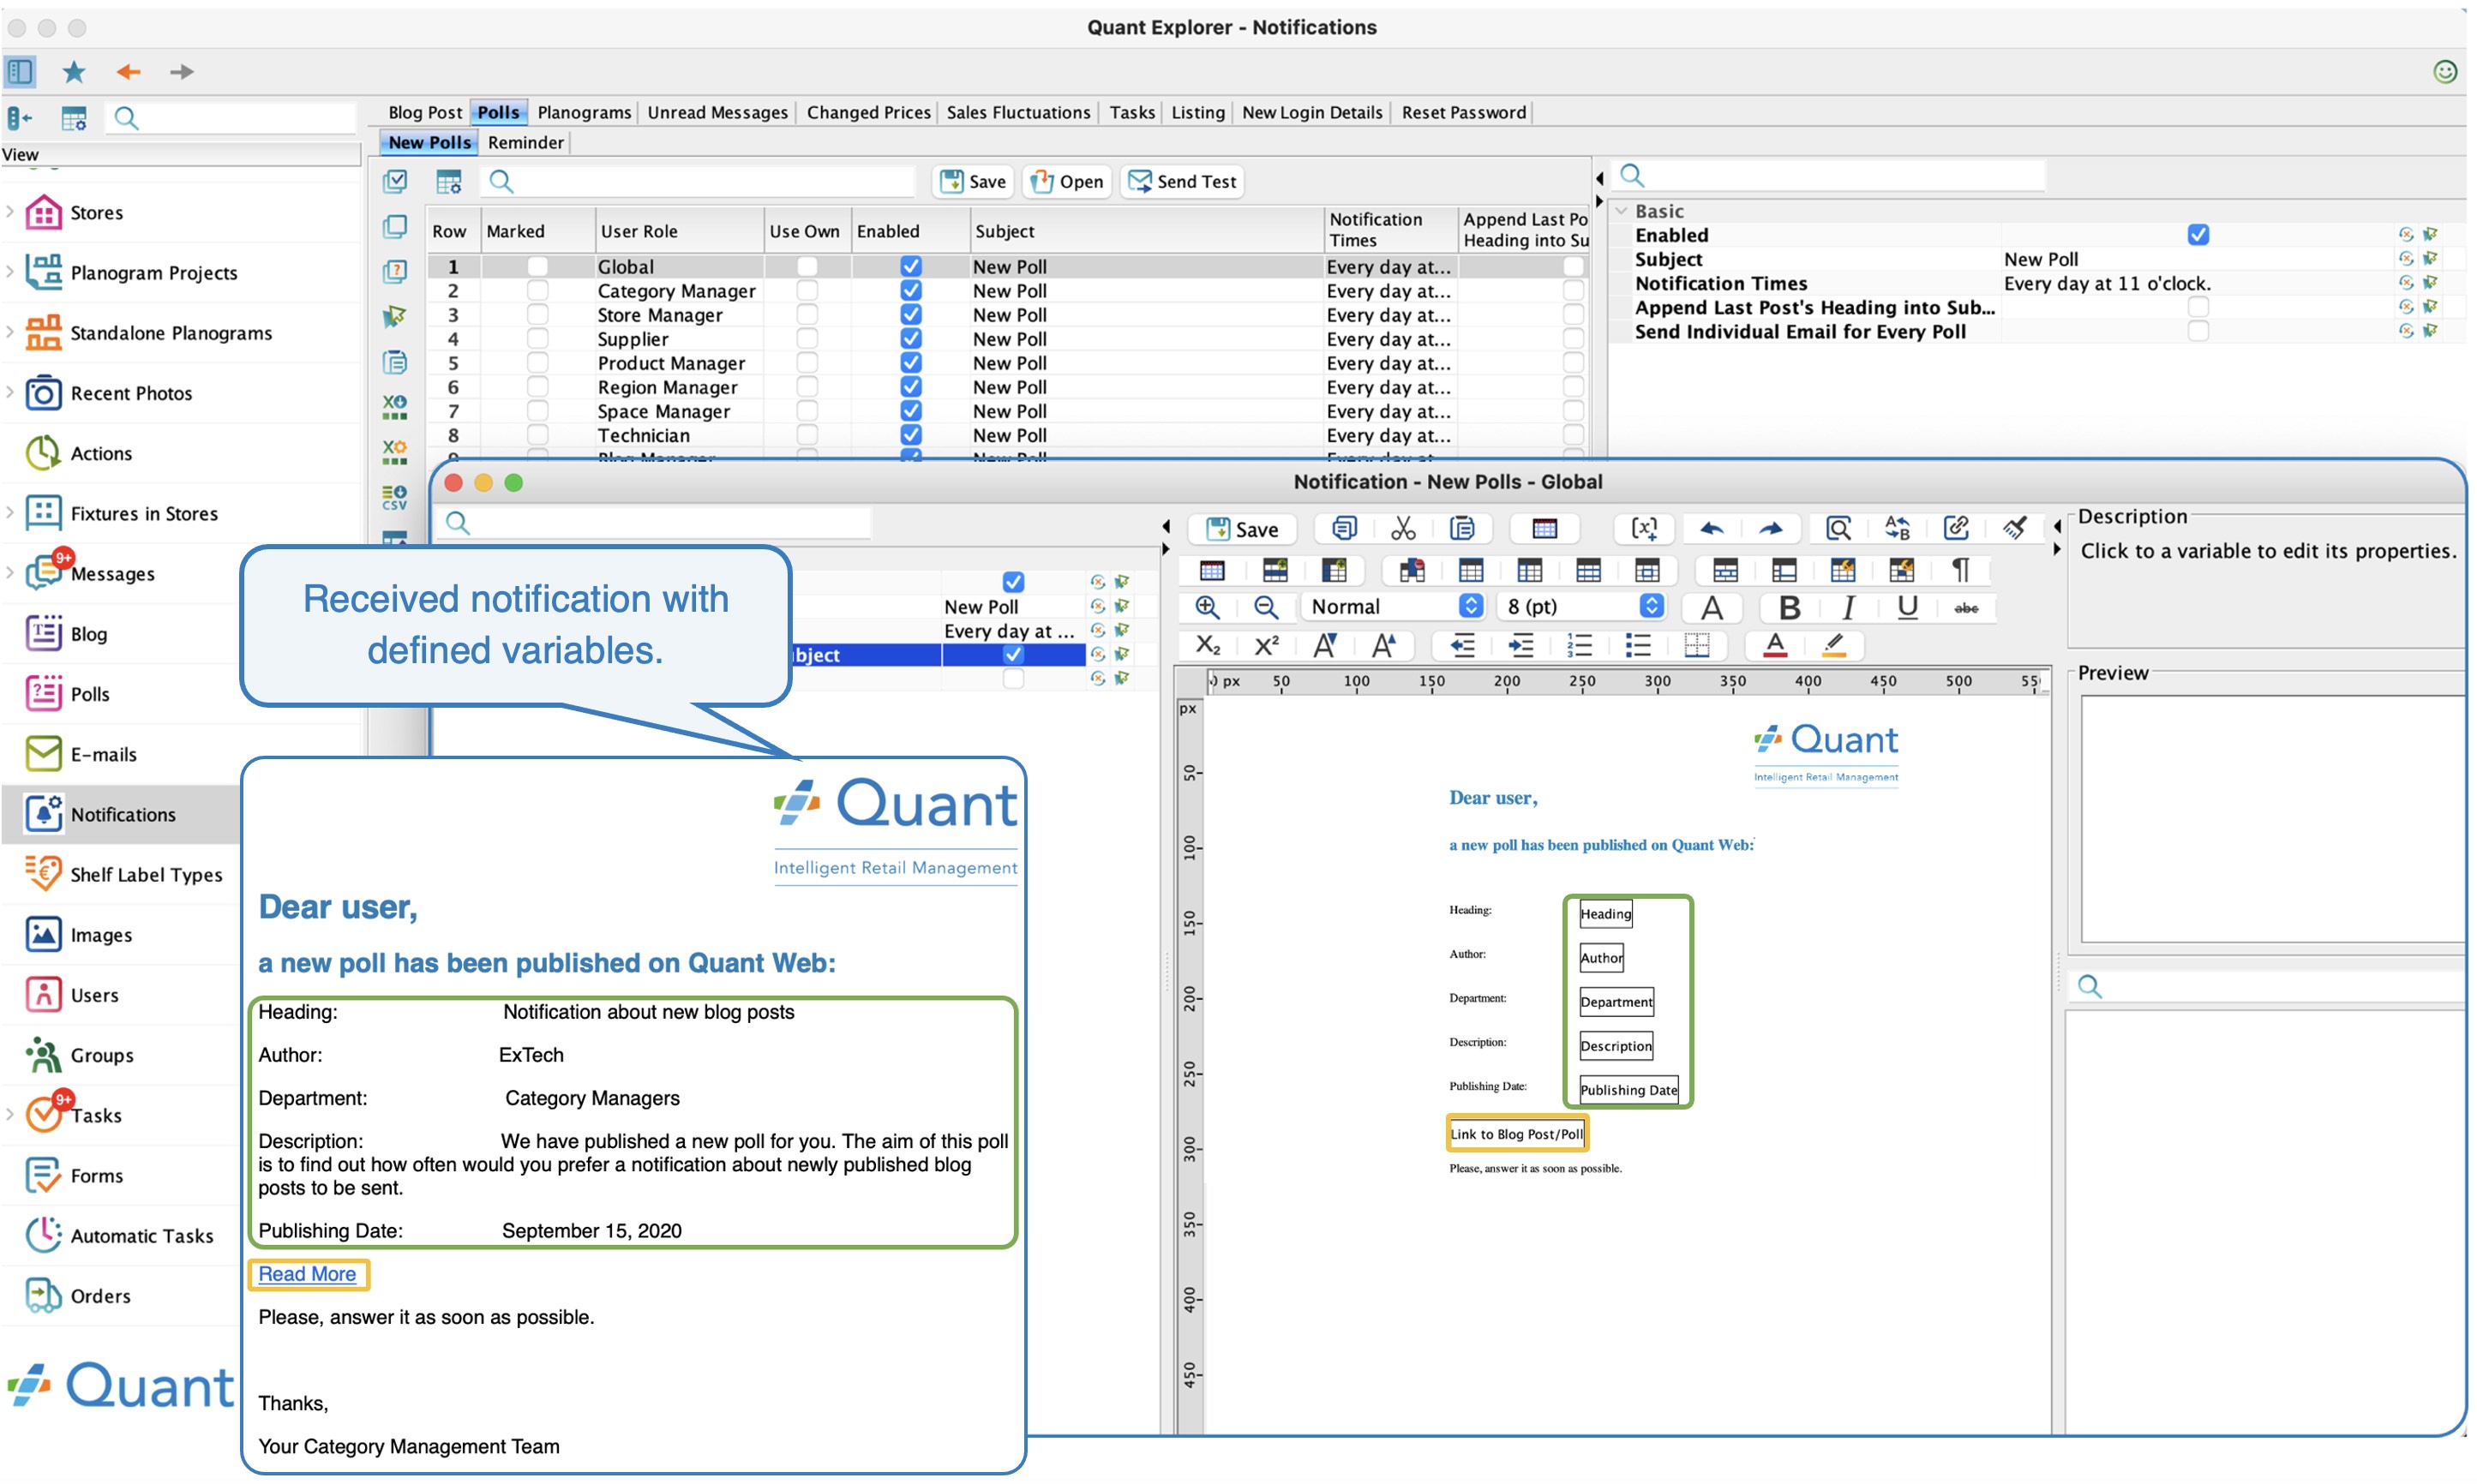This screenshot has width=2477, height=1484.
Task: Click the Strikethrough icon
Action: [x=1966, y=608]
